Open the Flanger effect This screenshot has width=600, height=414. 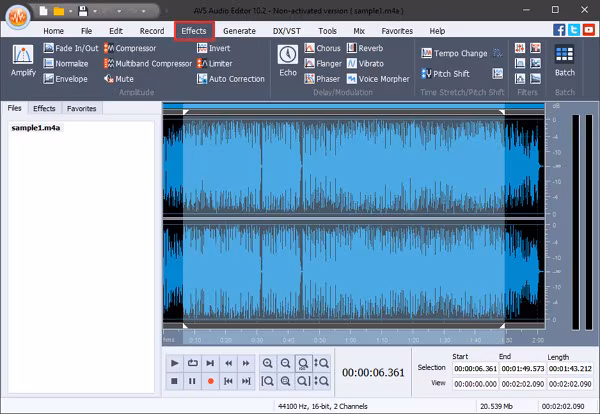pos(323,64)
